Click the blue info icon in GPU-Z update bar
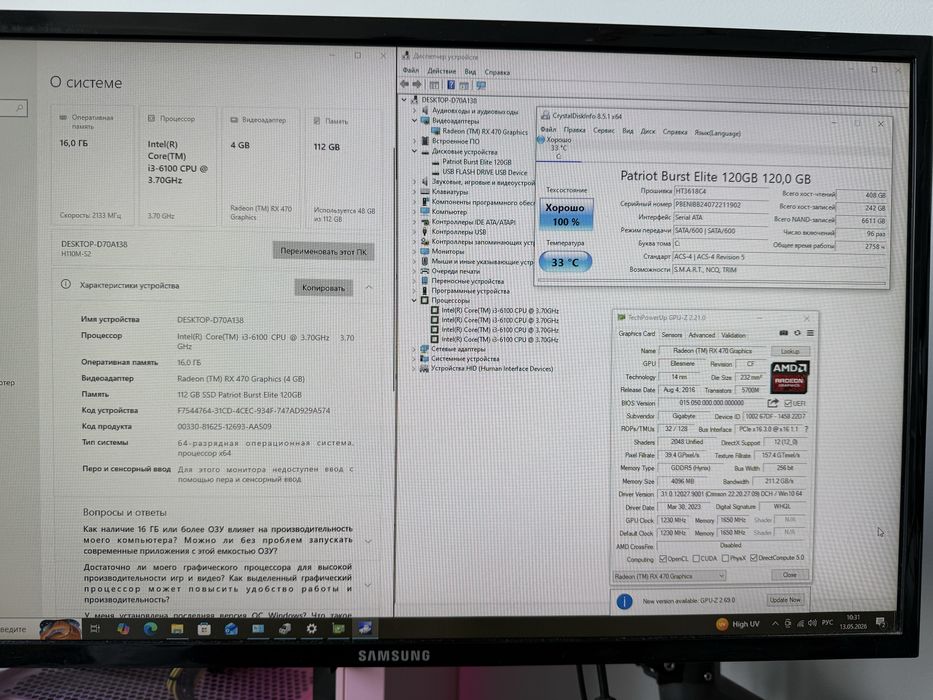The width and height of the screenshot is (933, 700). pos(624,602)
